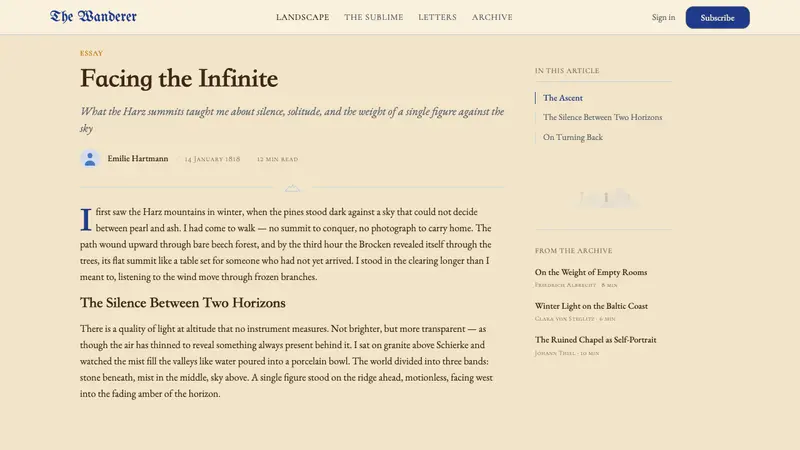Click The Wanderer site logo
This screenshot has width=800, height=450.
point(93,17)
